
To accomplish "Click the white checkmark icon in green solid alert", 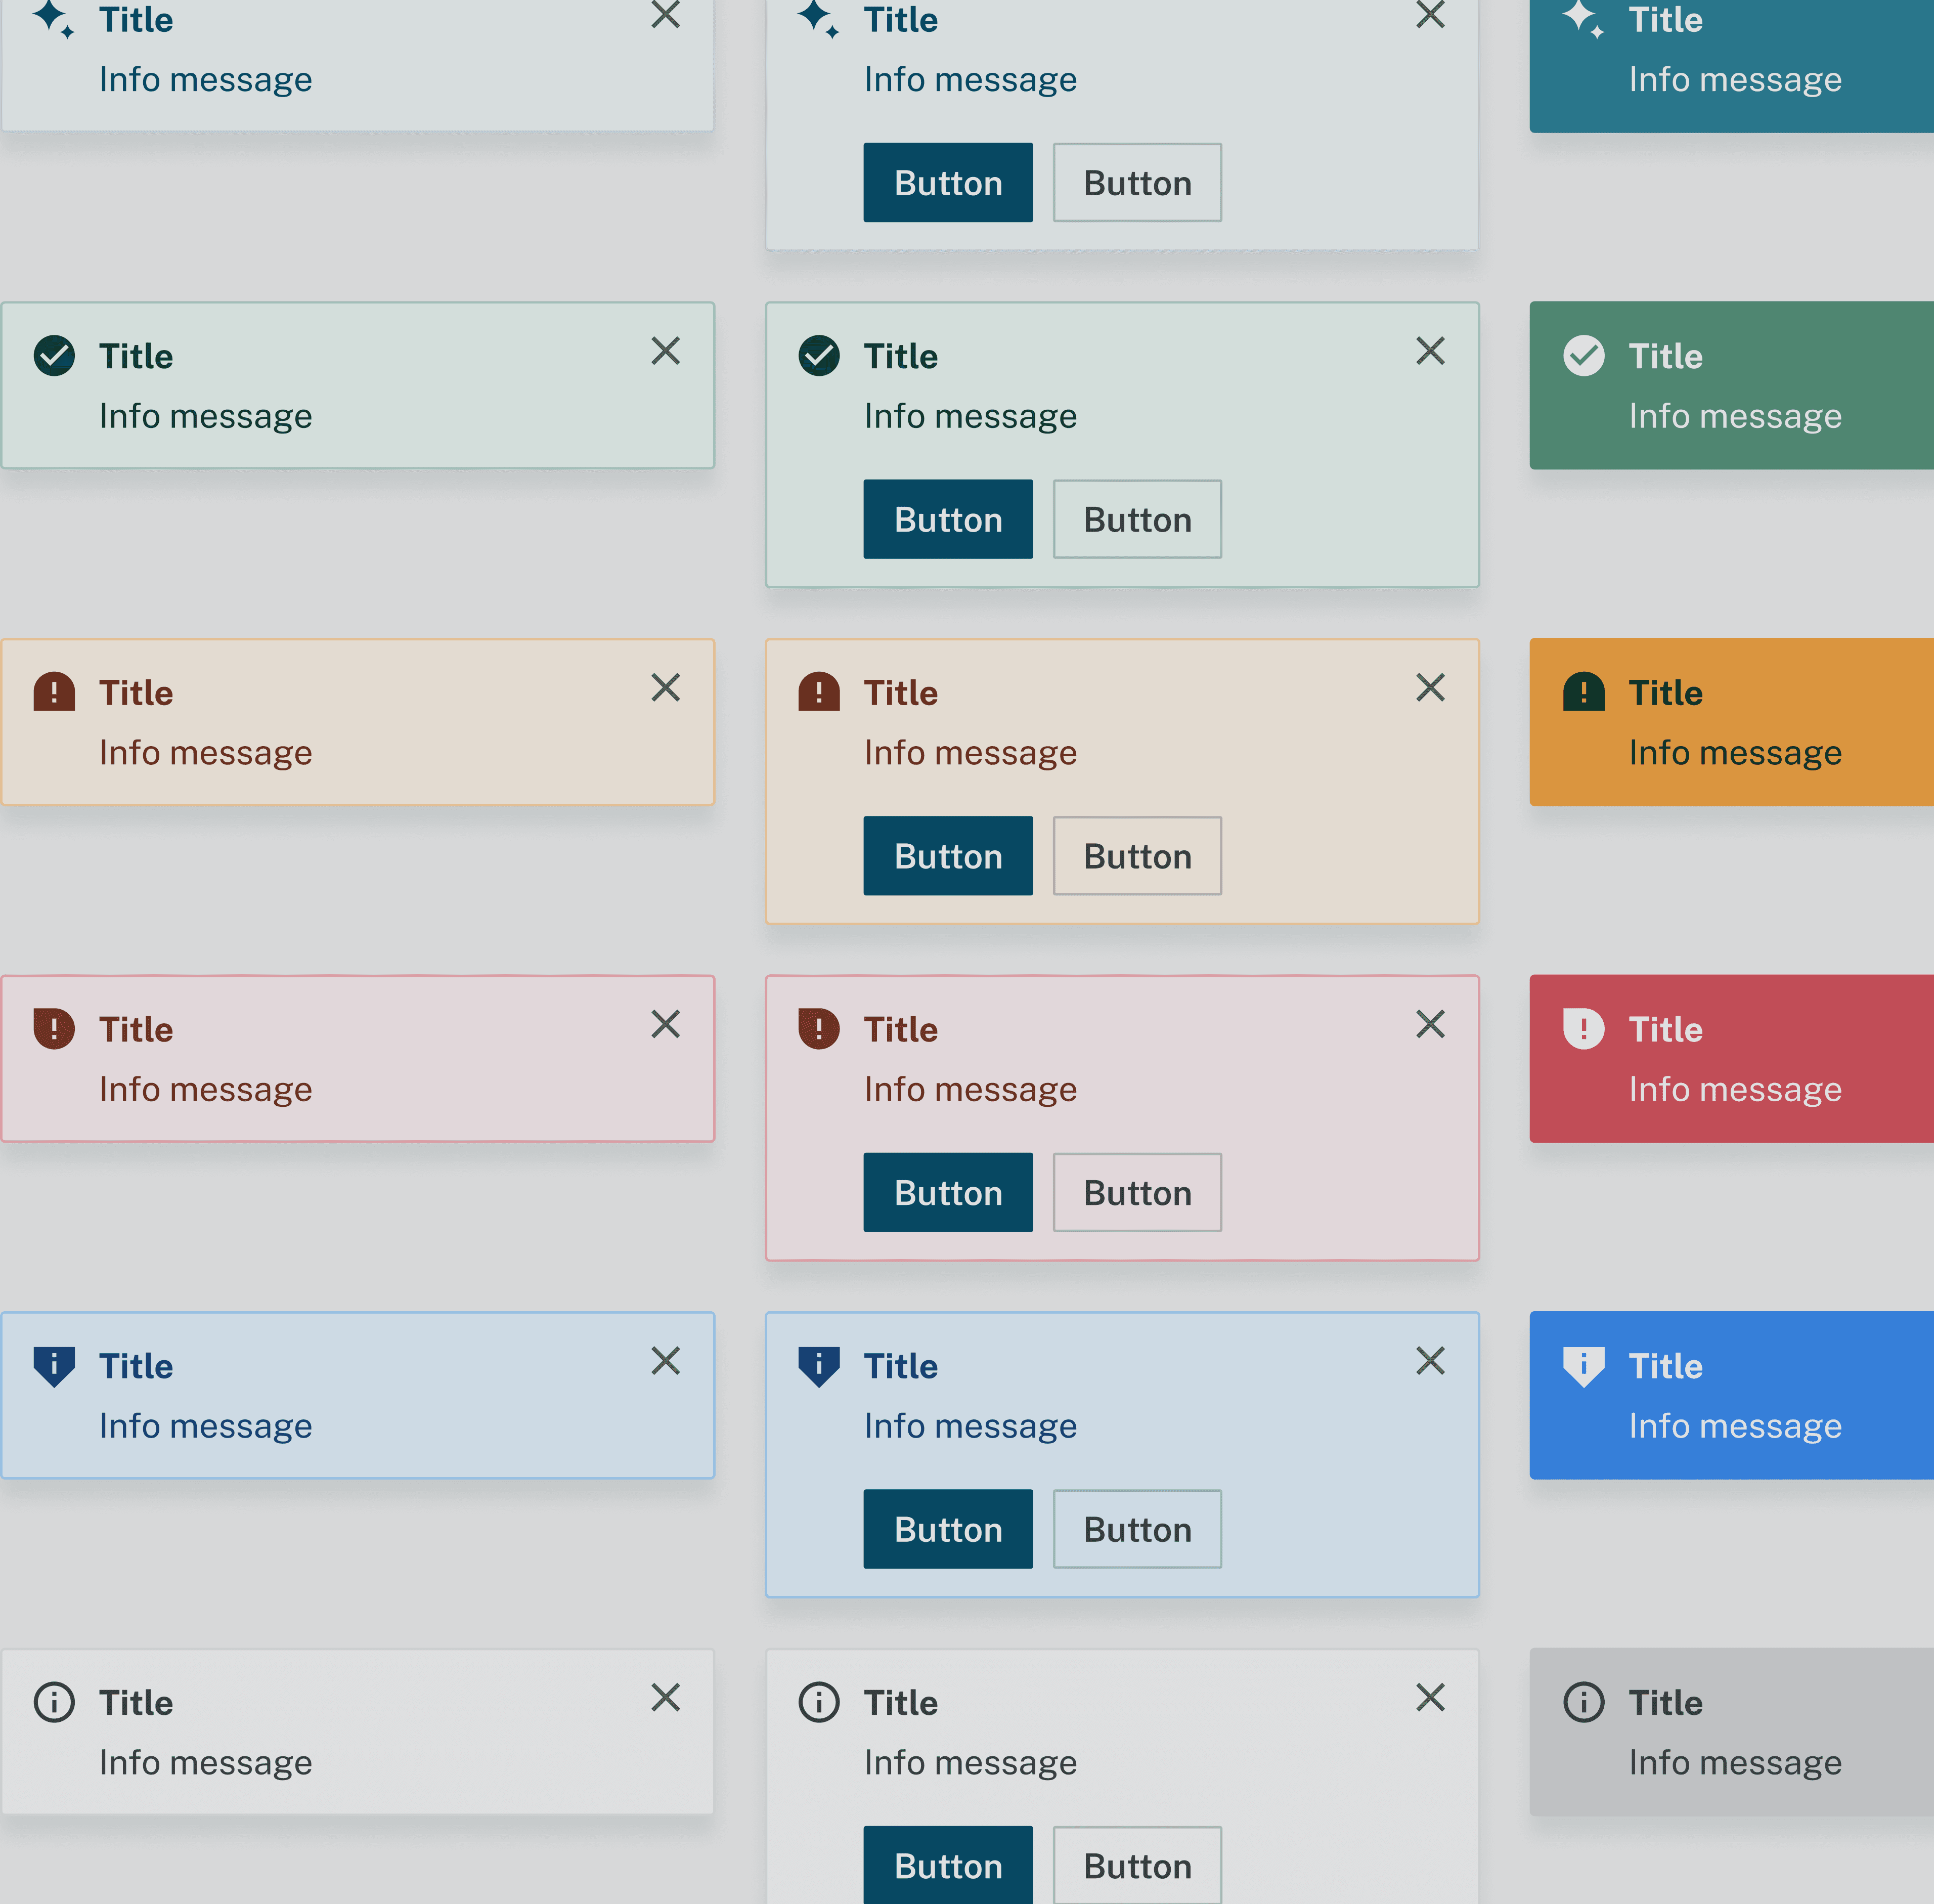I will click(x=1583, y=356).
